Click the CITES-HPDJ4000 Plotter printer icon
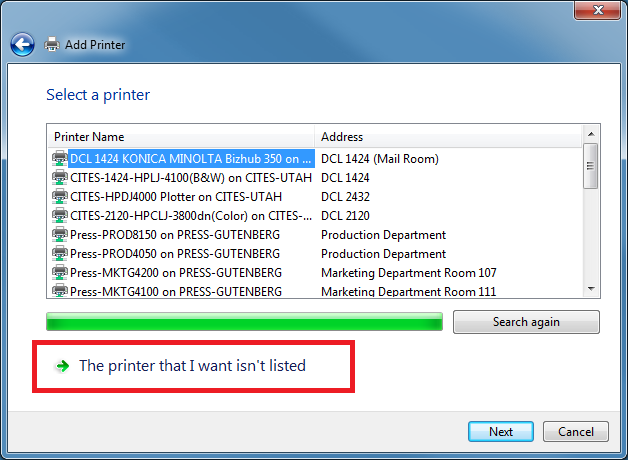628x460 pixels. [x=60, y=196]
